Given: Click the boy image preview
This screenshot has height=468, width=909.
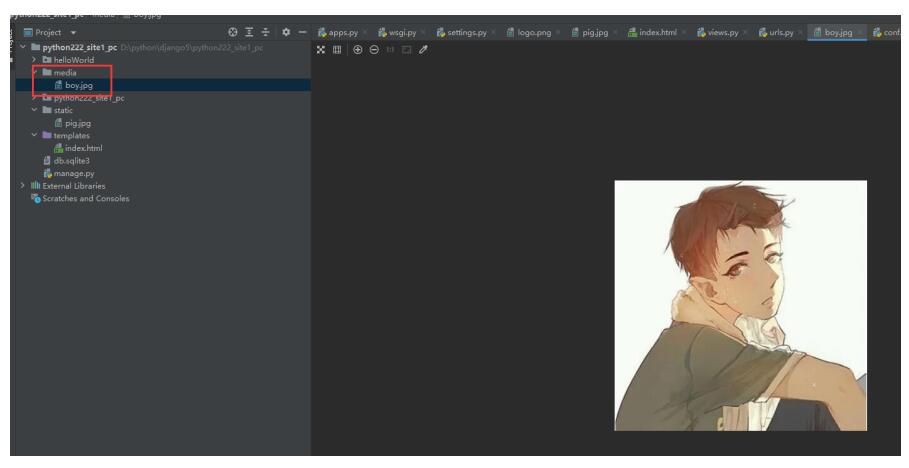Looking at the screenshot, I should (740, 305).
